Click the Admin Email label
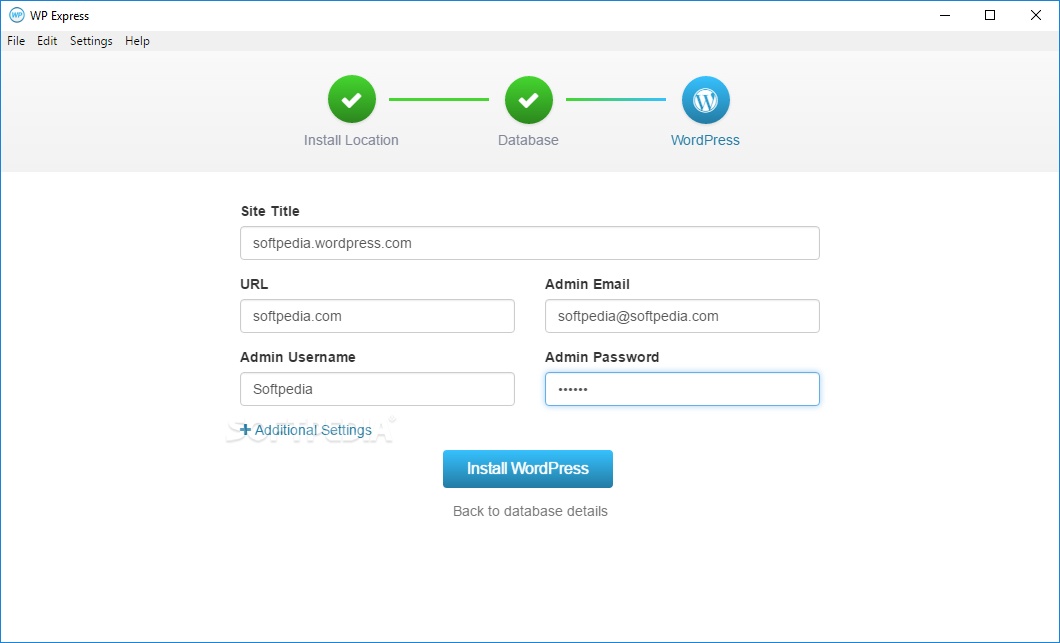The width and height of the screenshot is (1060, 643). 587,284
